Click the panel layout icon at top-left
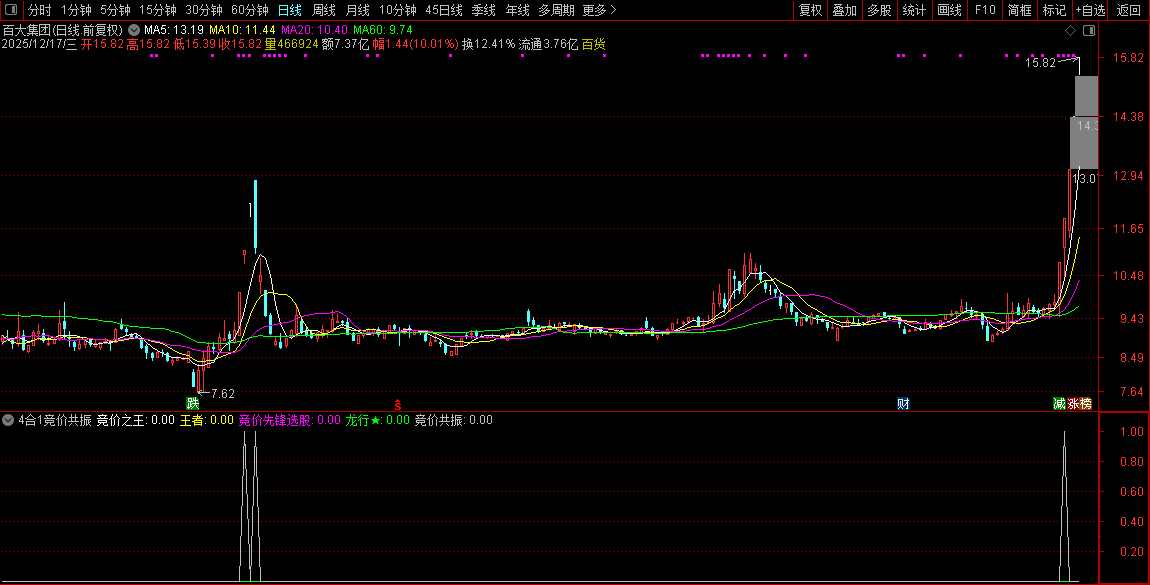Viewport: 1150px width, 585px height. coord(11,10)
